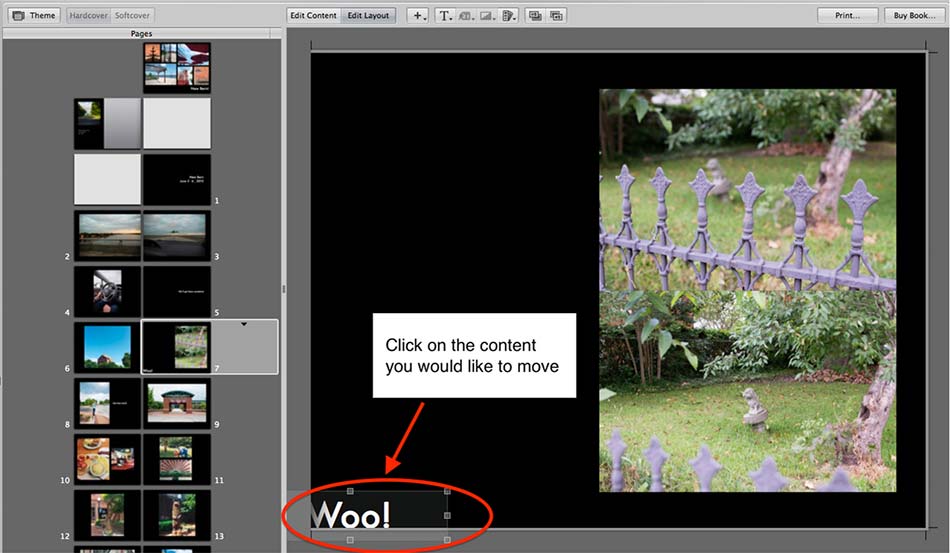Select the Woo! text box
The image size is (950, 553).
(380, 515)
